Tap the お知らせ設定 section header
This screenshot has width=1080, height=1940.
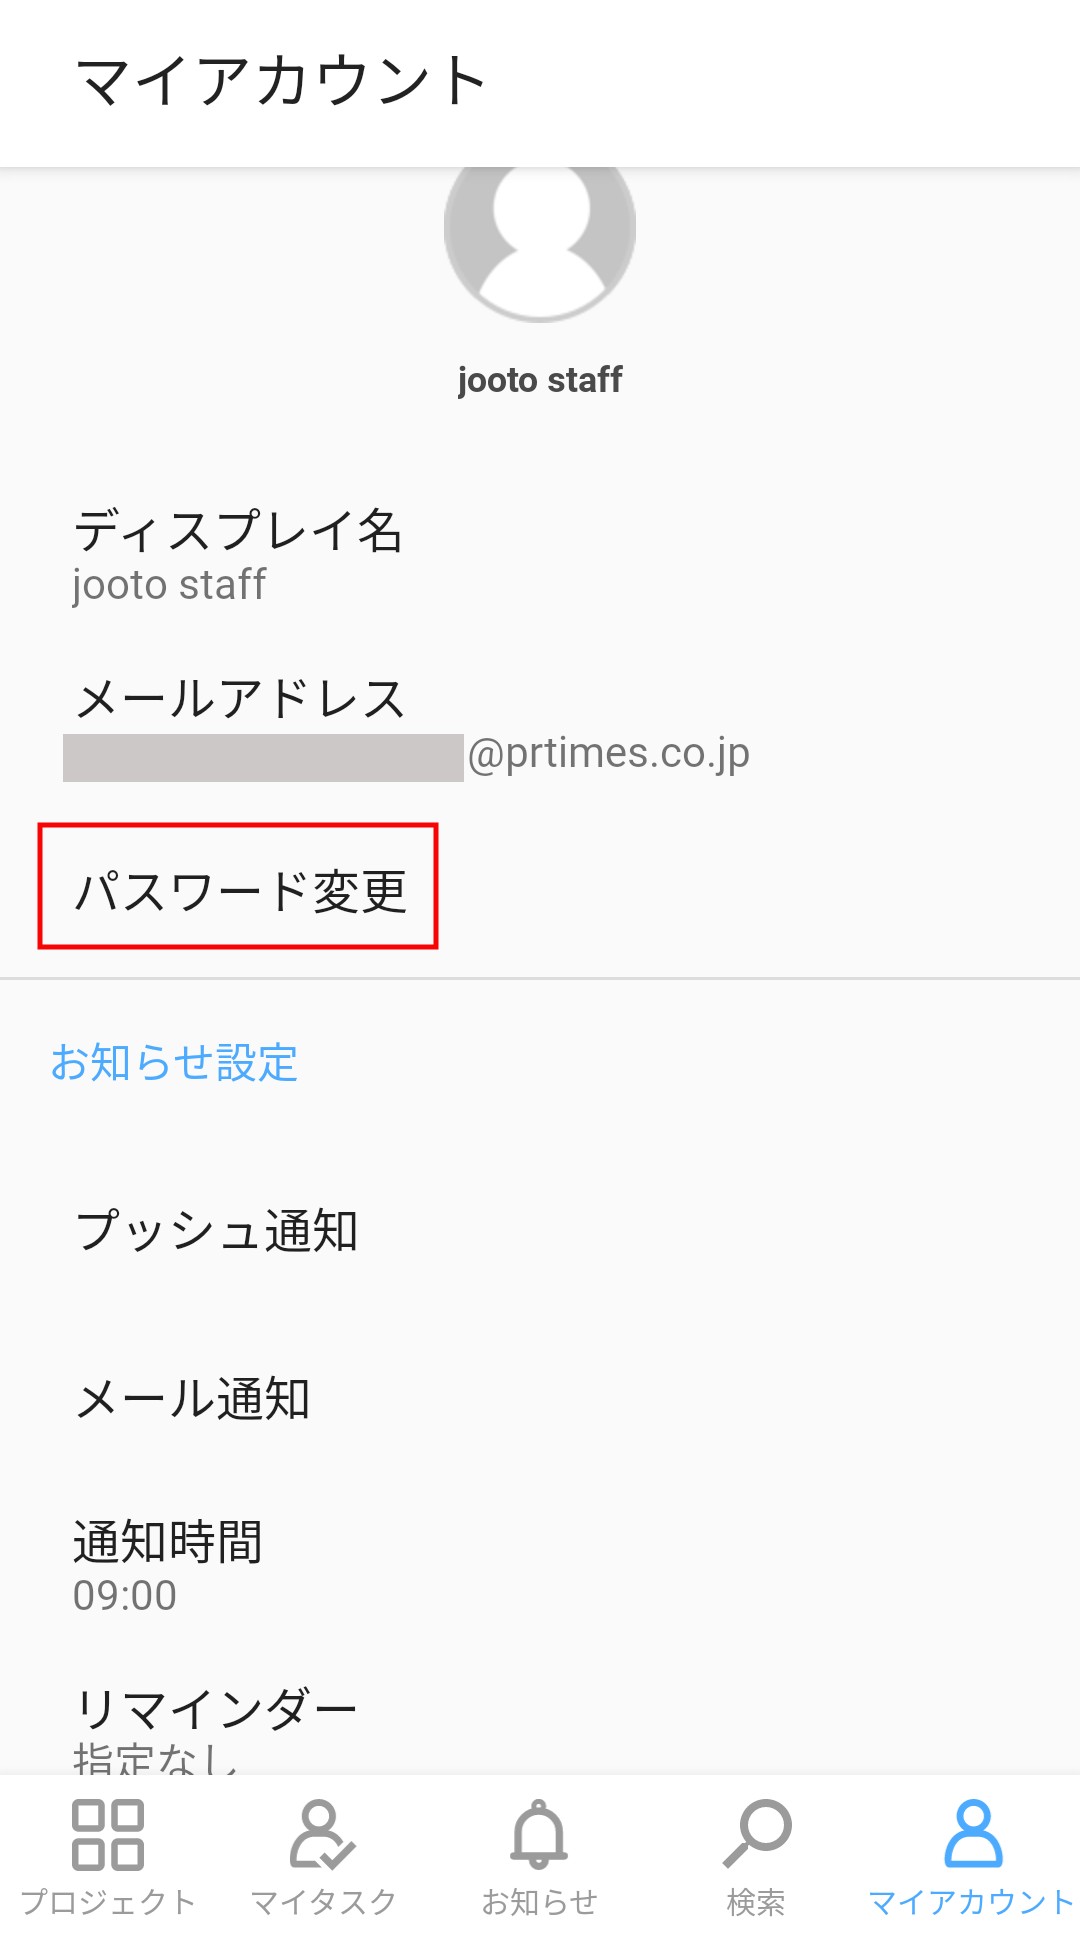click(174, 1062)
